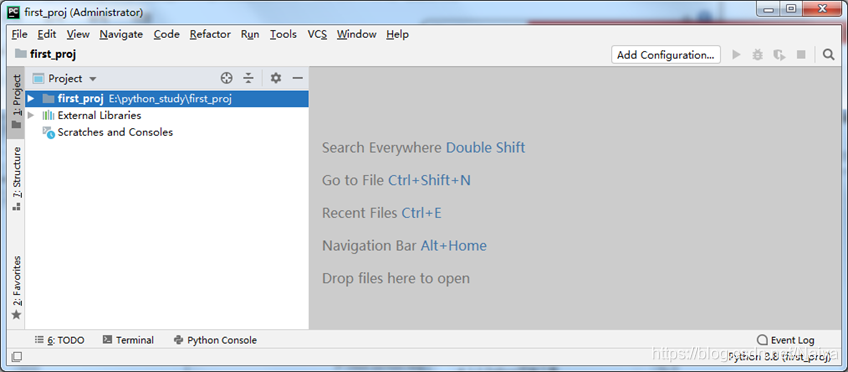
Task: Click 'Drop files here to open' text
Action: 396,278
